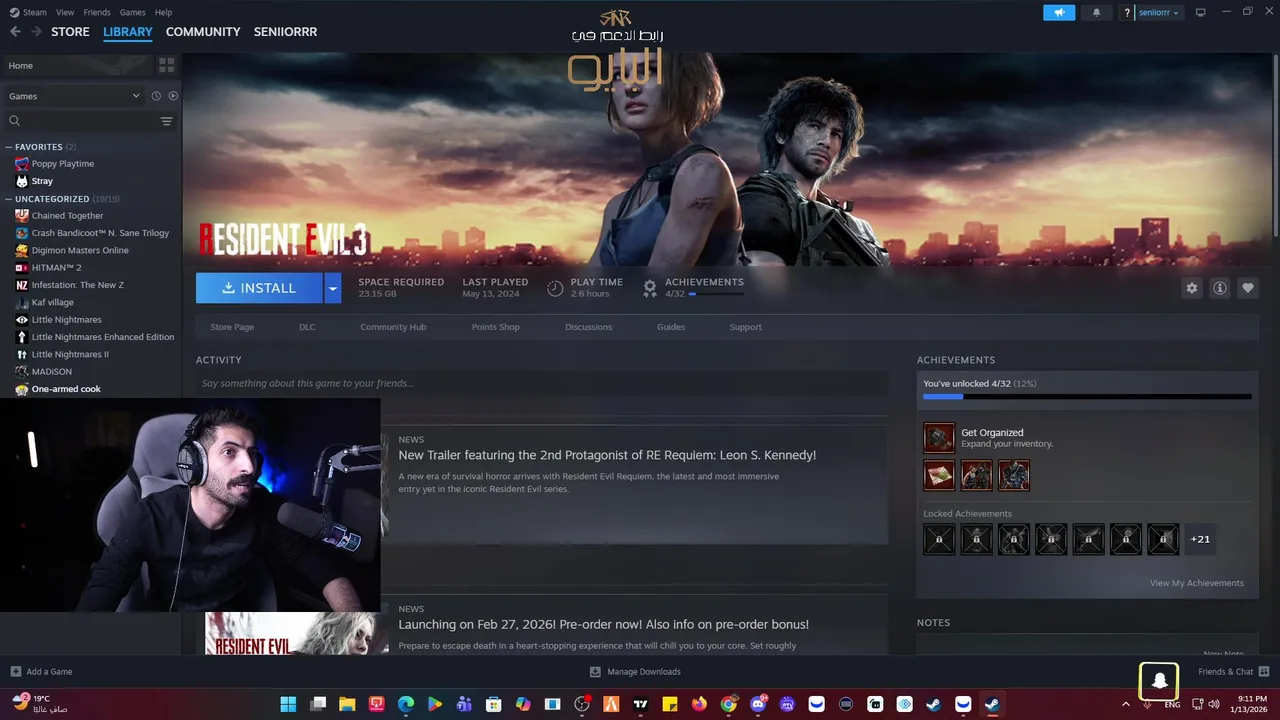
Task: Open Poppy Playtime from favorites
Action: click(62, 163)
